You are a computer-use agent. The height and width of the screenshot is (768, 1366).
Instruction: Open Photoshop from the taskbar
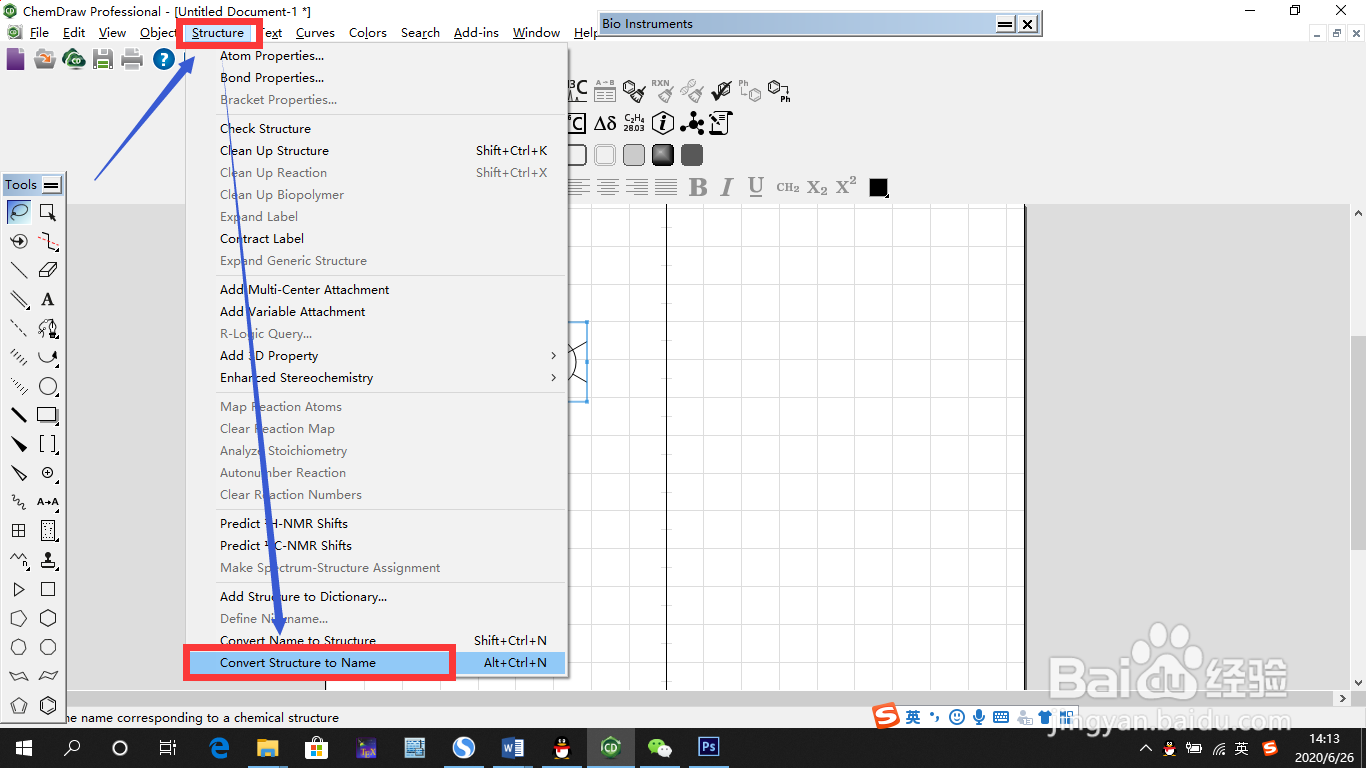tap(708, 748)
